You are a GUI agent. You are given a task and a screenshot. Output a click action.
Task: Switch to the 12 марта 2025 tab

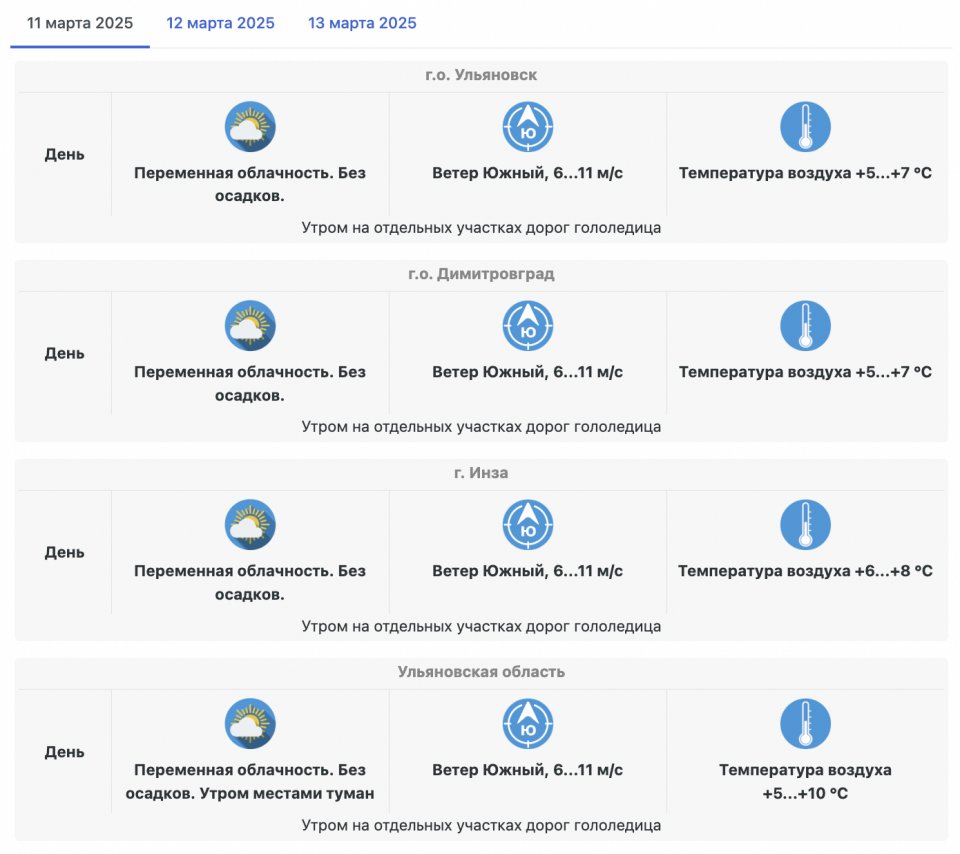click(x=220, y=23)
